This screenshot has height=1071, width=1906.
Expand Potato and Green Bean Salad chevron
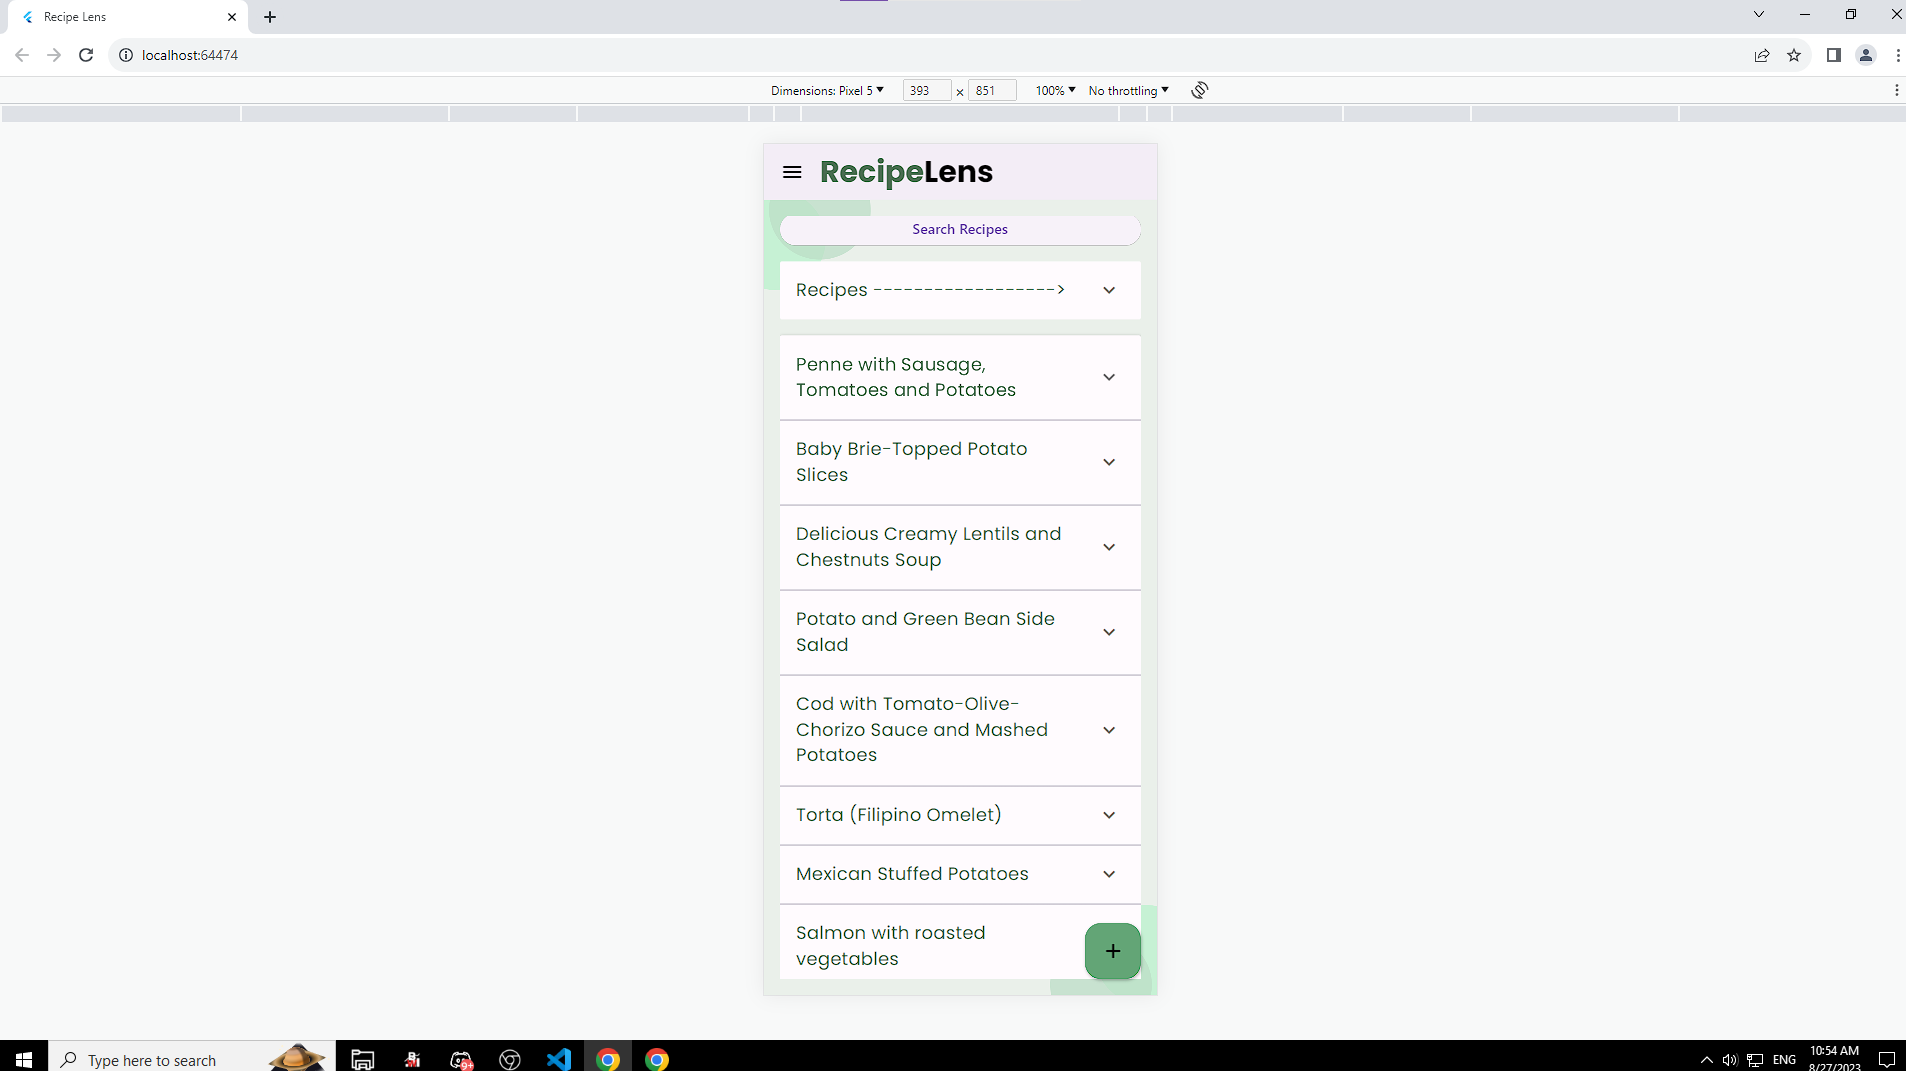point(1109,632)
